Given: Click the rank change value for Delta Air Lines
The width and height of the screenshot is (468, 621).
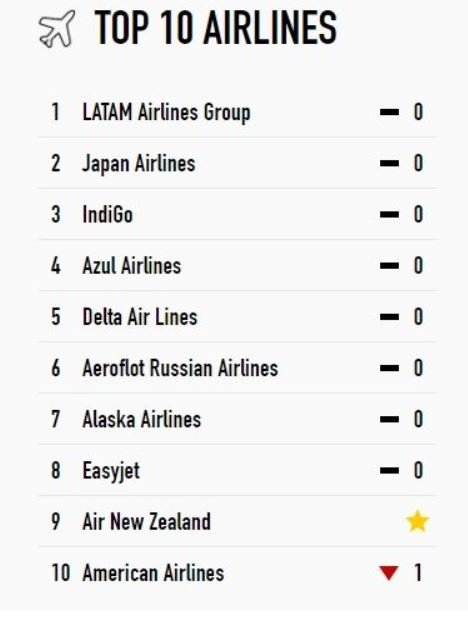Looking at the screenshot, I should [x=418, y=317].
